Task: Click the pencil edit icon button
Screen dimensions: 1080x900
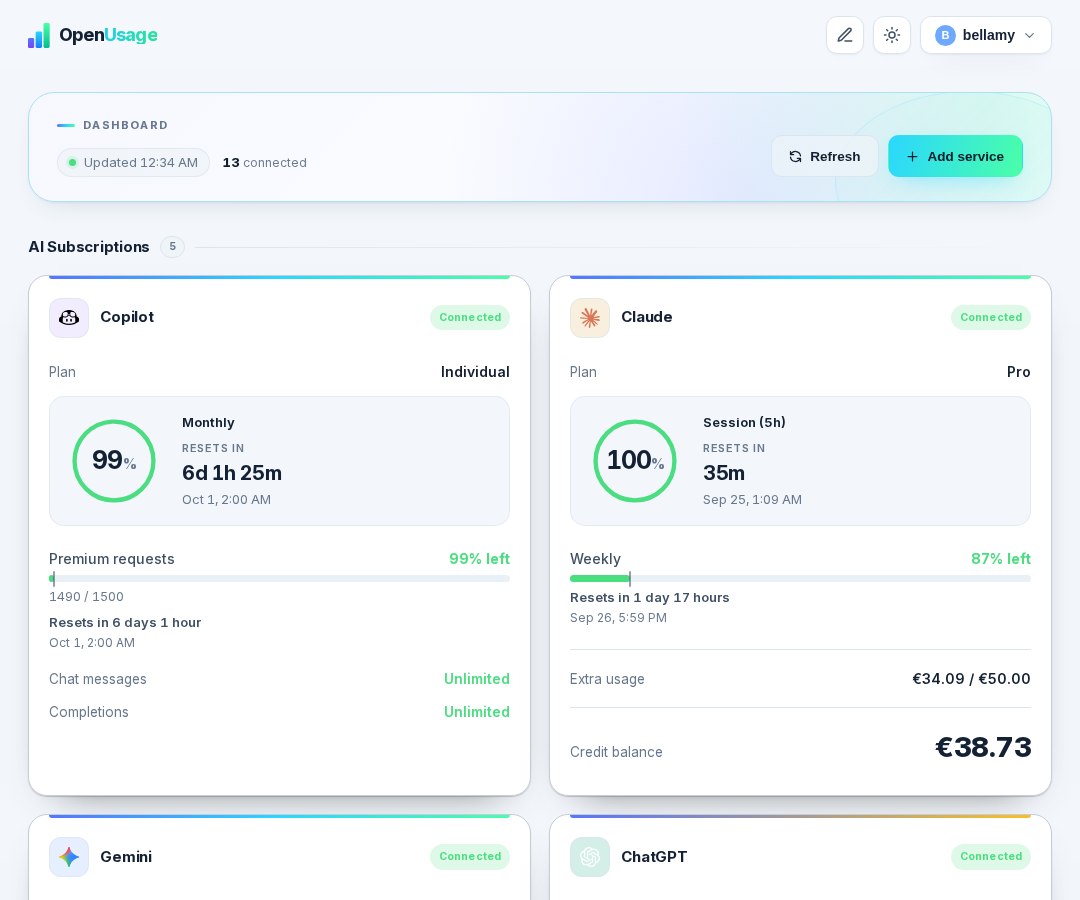Action: tap(845, 35)
